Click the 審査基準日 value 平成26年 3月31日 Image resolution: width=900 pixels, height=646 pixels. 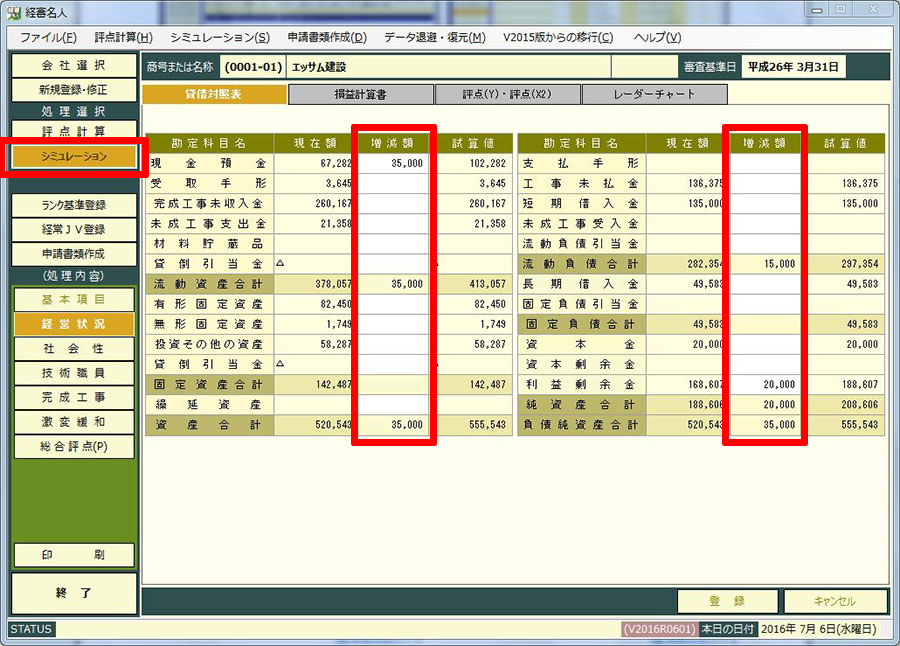coord(793,67)
